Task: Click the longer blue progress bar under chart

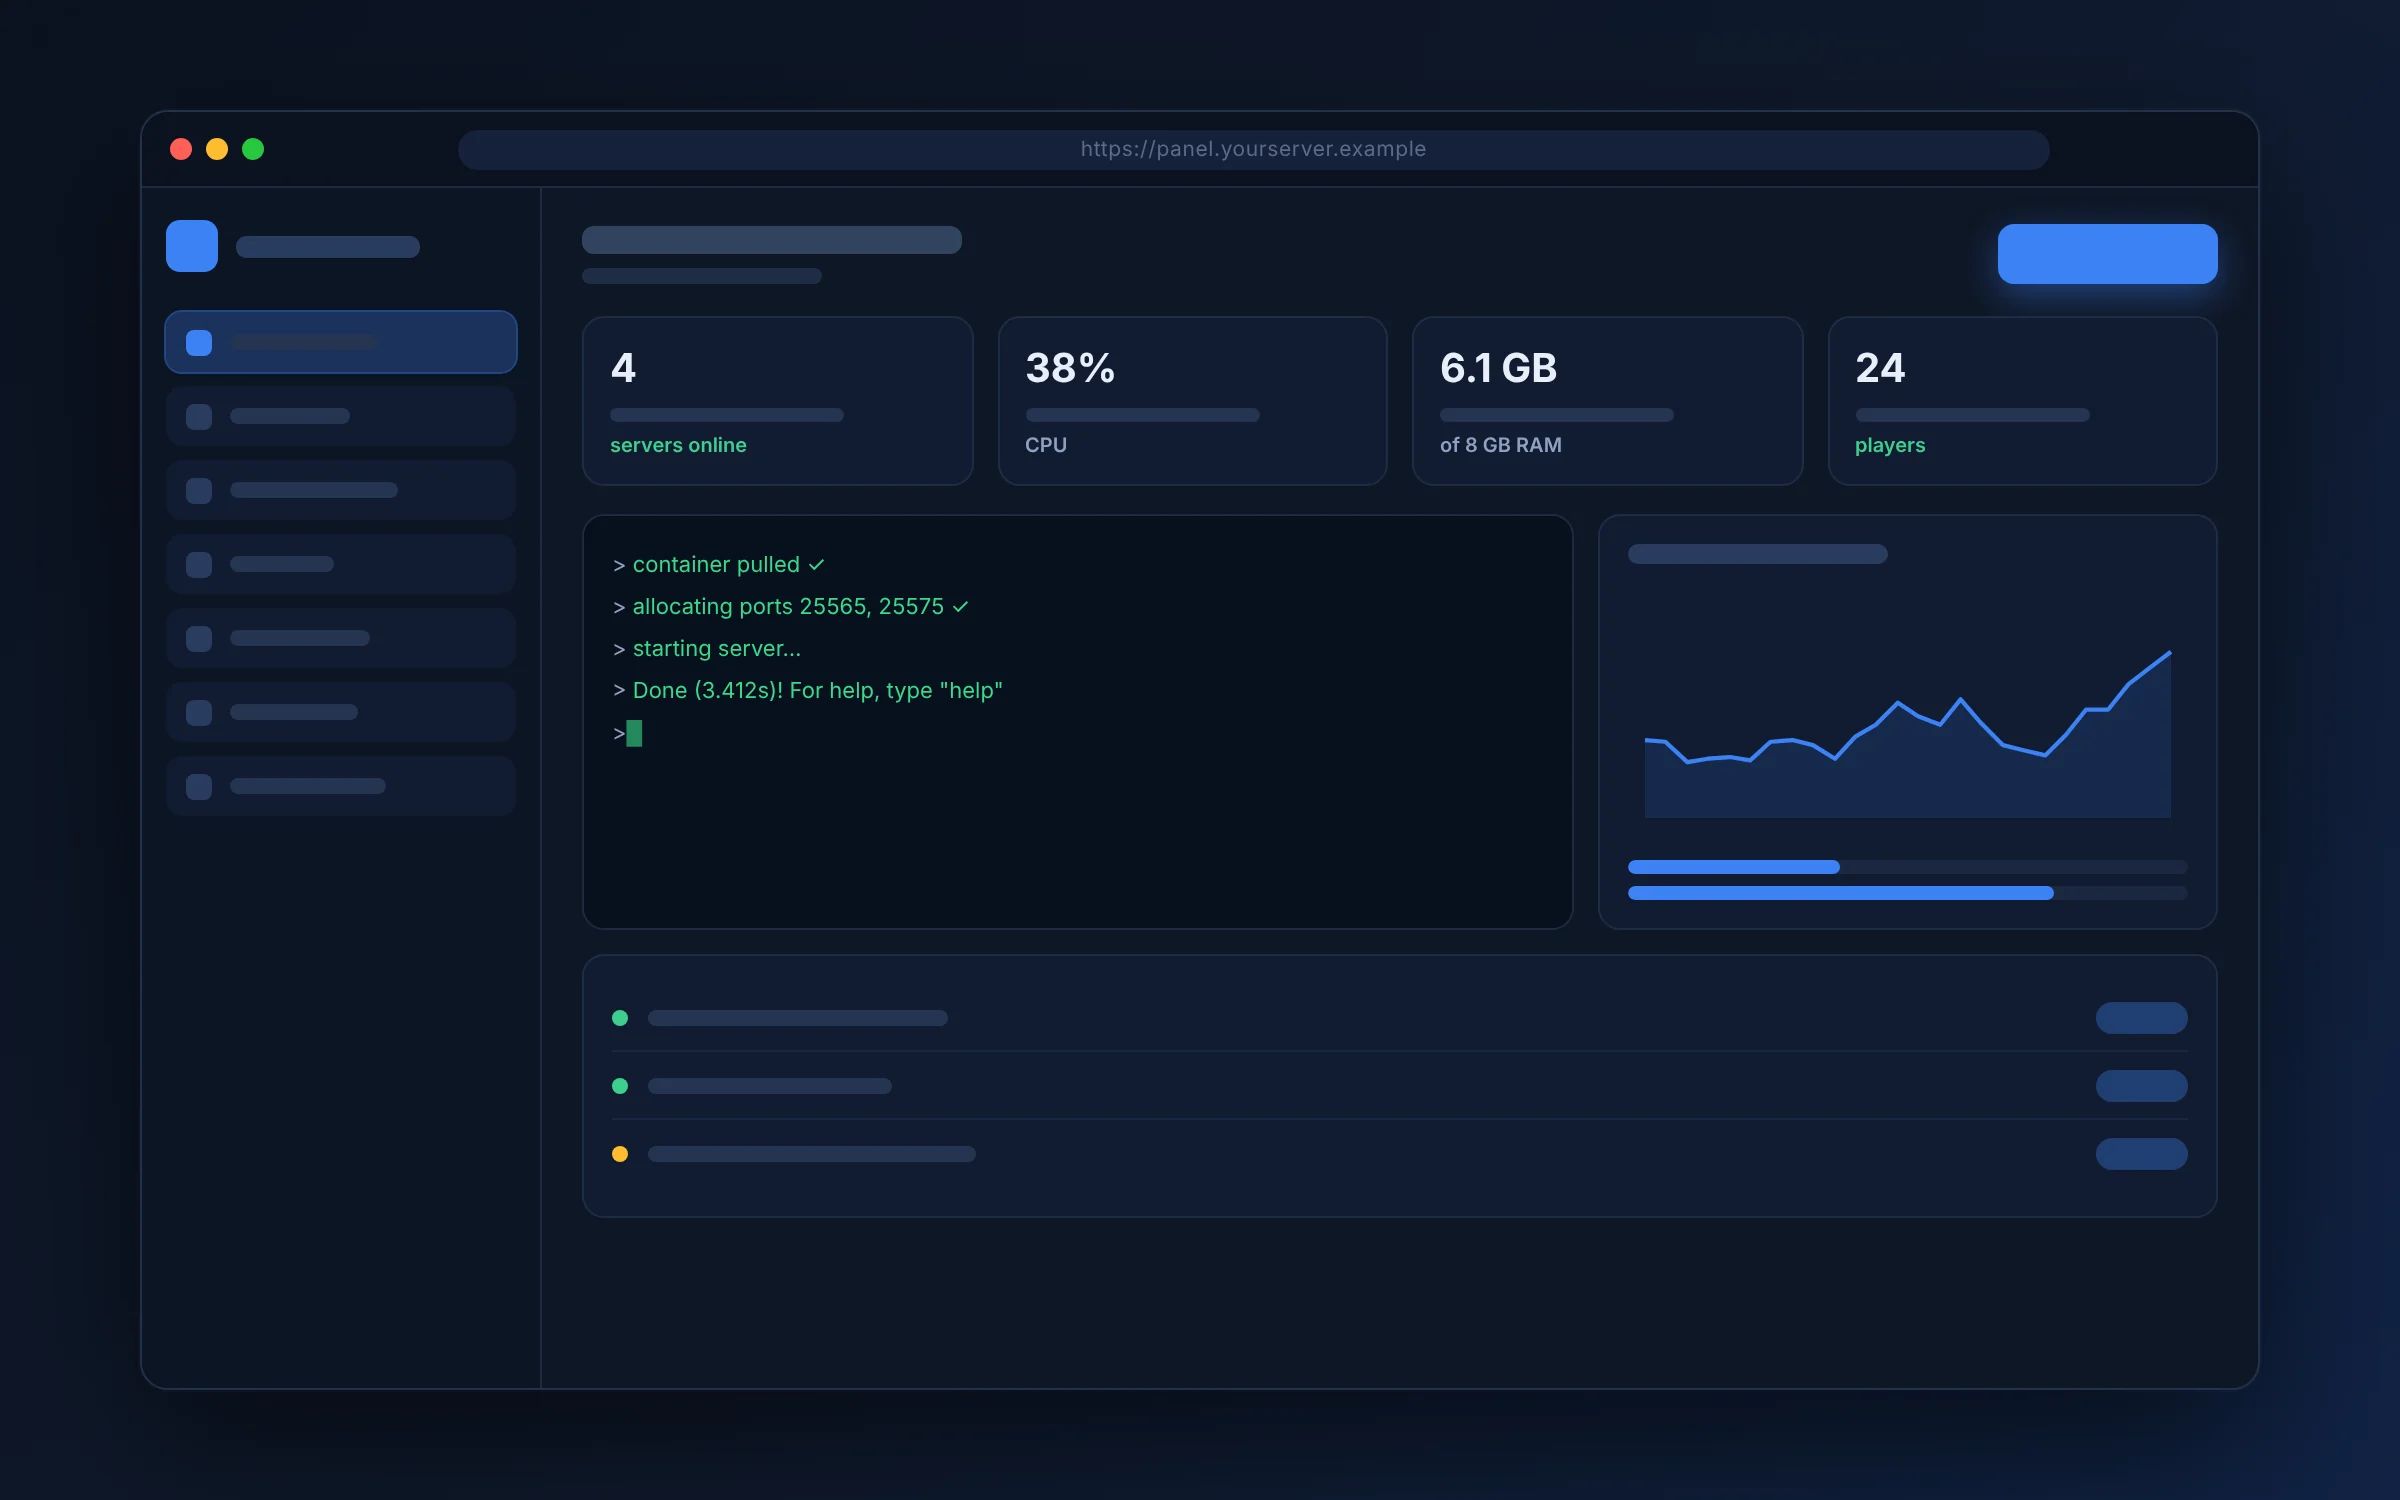Action: pos(1840,893)
